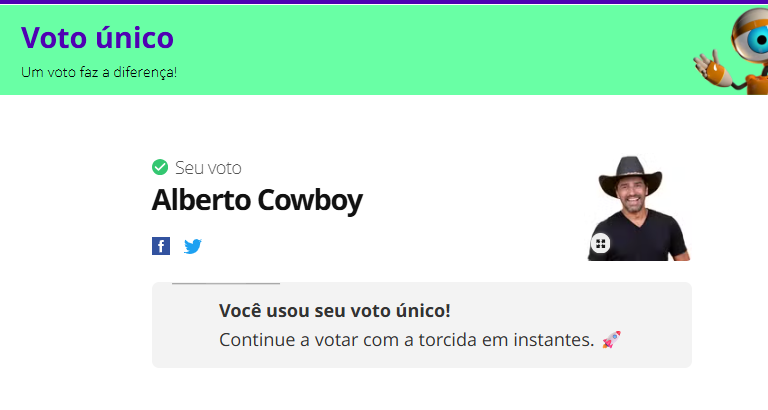
Task: Share the vote on Facebook
Action: coord(161,246)
